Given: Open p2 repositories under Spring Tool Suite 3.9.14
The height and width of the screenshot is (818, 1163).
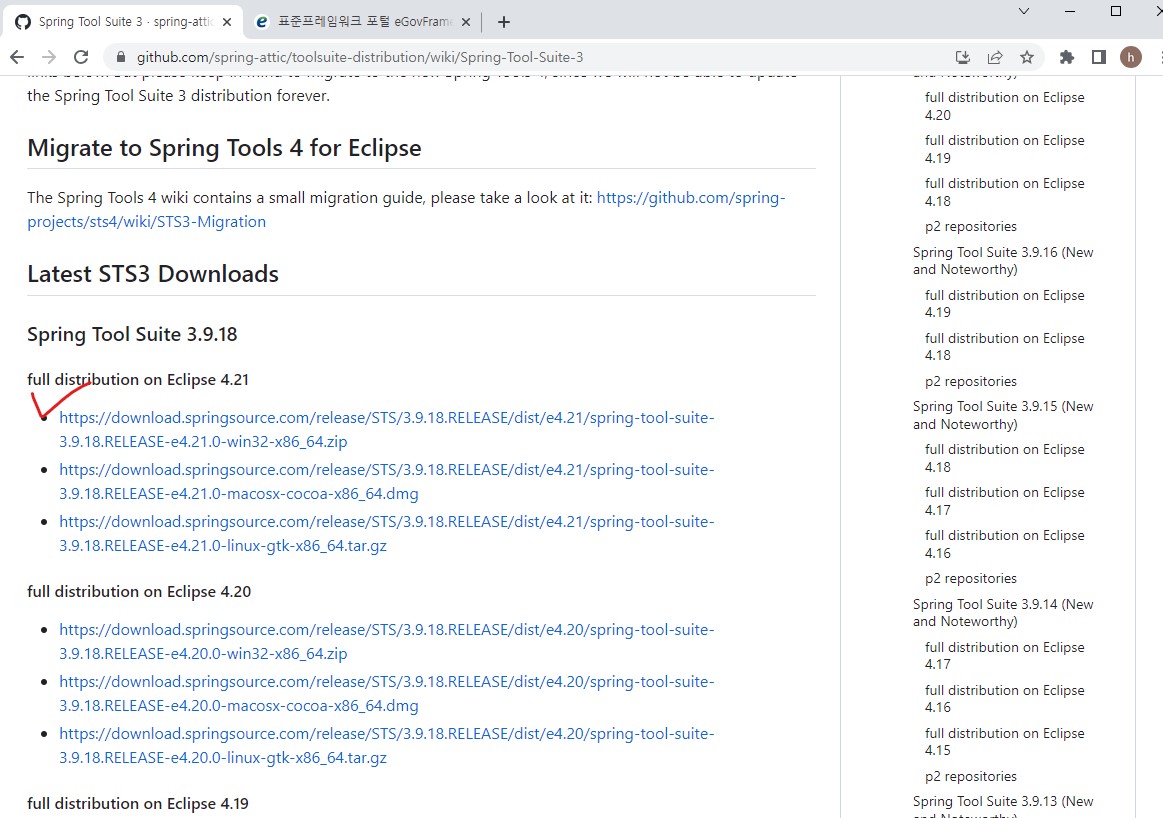Looking at the screenshot, I should 971,776.
